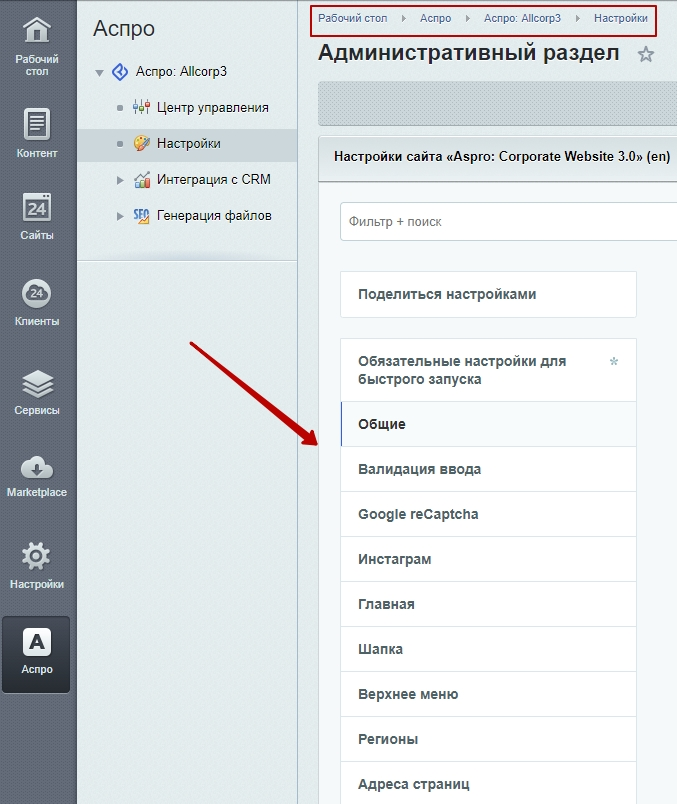Click the Фильтр + поиск input field
The height and width of the screenshot is (804, 677).
coord(508,222)
